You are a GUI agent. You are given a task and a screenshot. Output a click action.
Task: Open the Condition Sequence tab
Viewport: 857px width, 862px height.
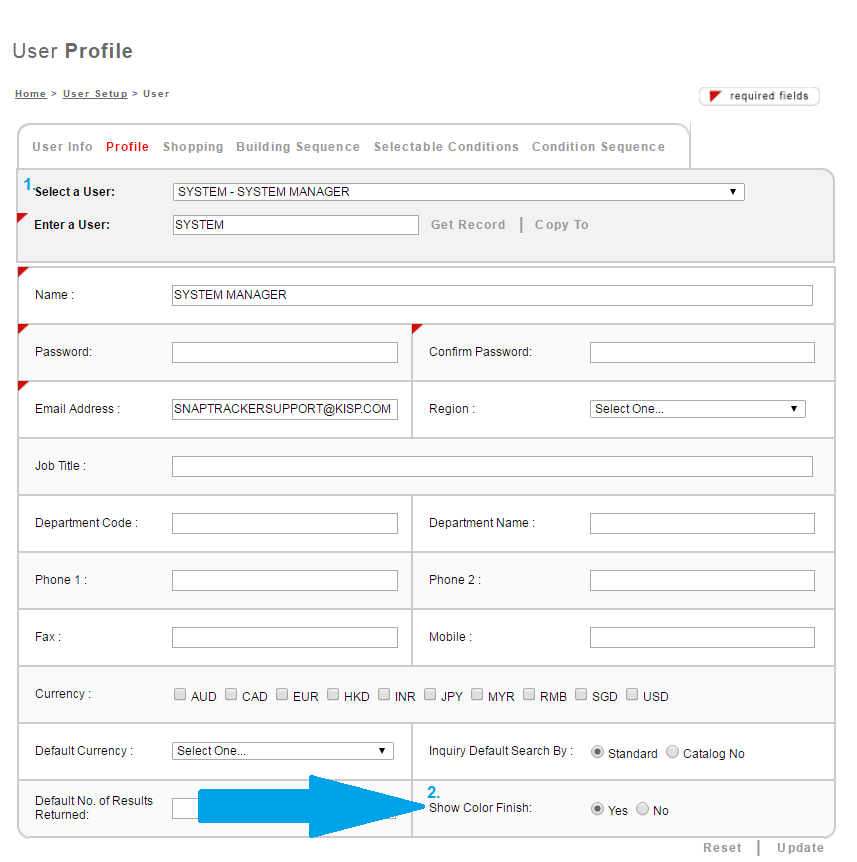598,147
